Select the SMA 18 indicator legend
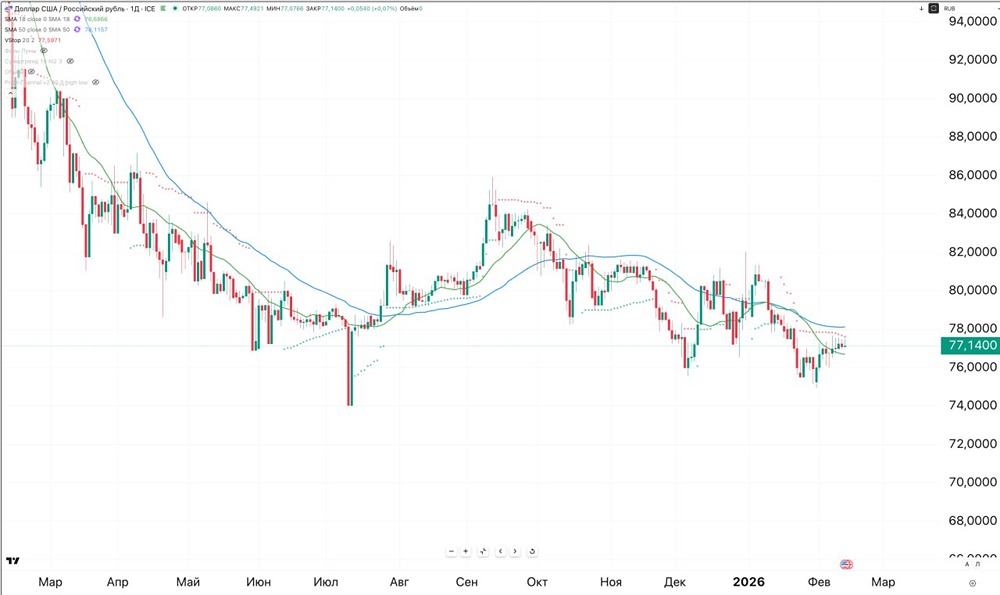1000x595 pixels. click(x=37, y=19)
